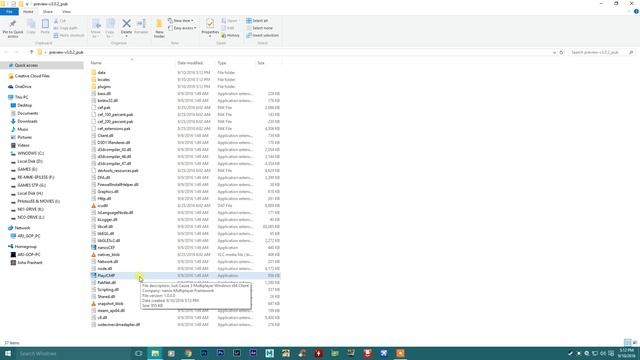The width and height of the screenshot is (640, 360).
Task: Click Paste shortcut in ribbon
Action: point(69,36)
